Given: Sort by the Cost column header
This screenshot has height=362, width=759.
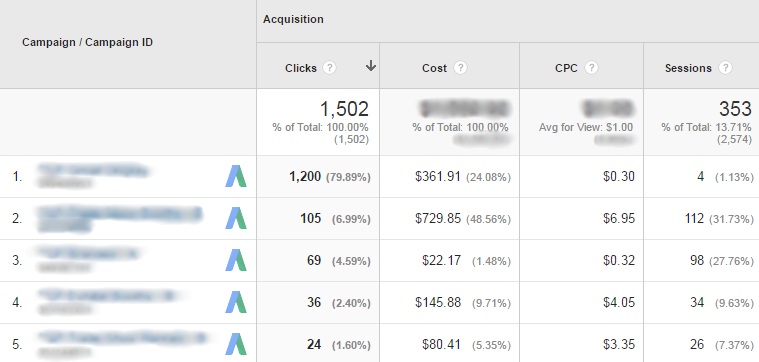Looking at the screenshot, I should click(x=434, y=68).
